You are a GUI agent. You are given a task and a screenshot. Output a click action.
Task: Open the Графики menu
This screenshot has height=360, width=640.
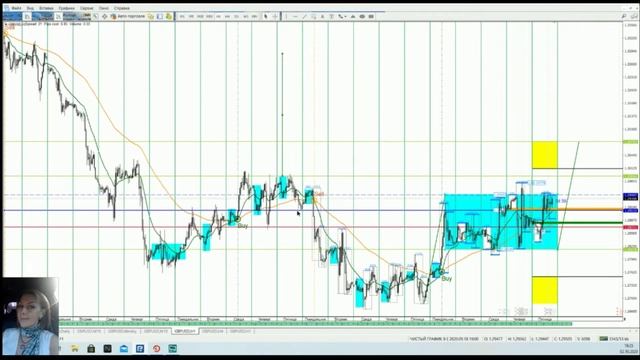click(x=67, y=8)
